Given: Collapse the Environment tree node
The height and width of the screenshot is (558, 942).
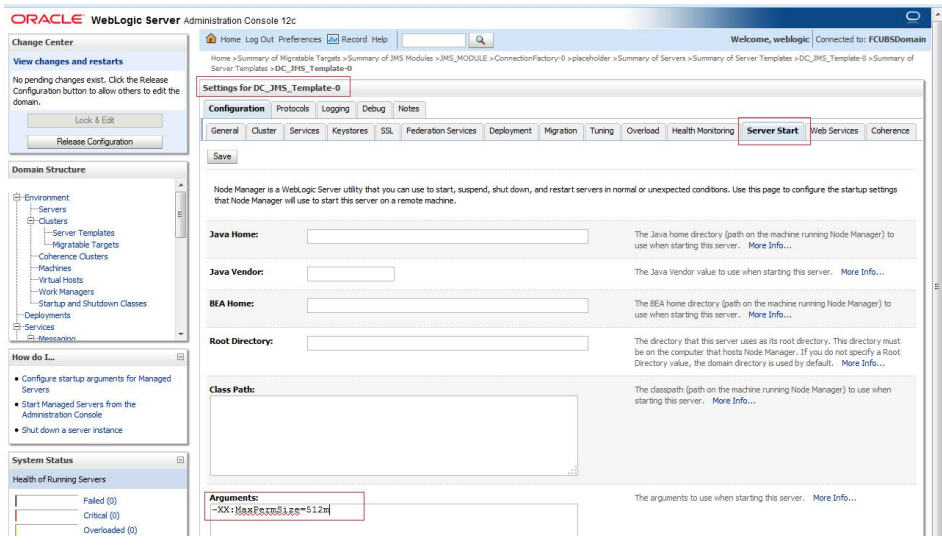Looking at the screenshot, I should (17, 197).
